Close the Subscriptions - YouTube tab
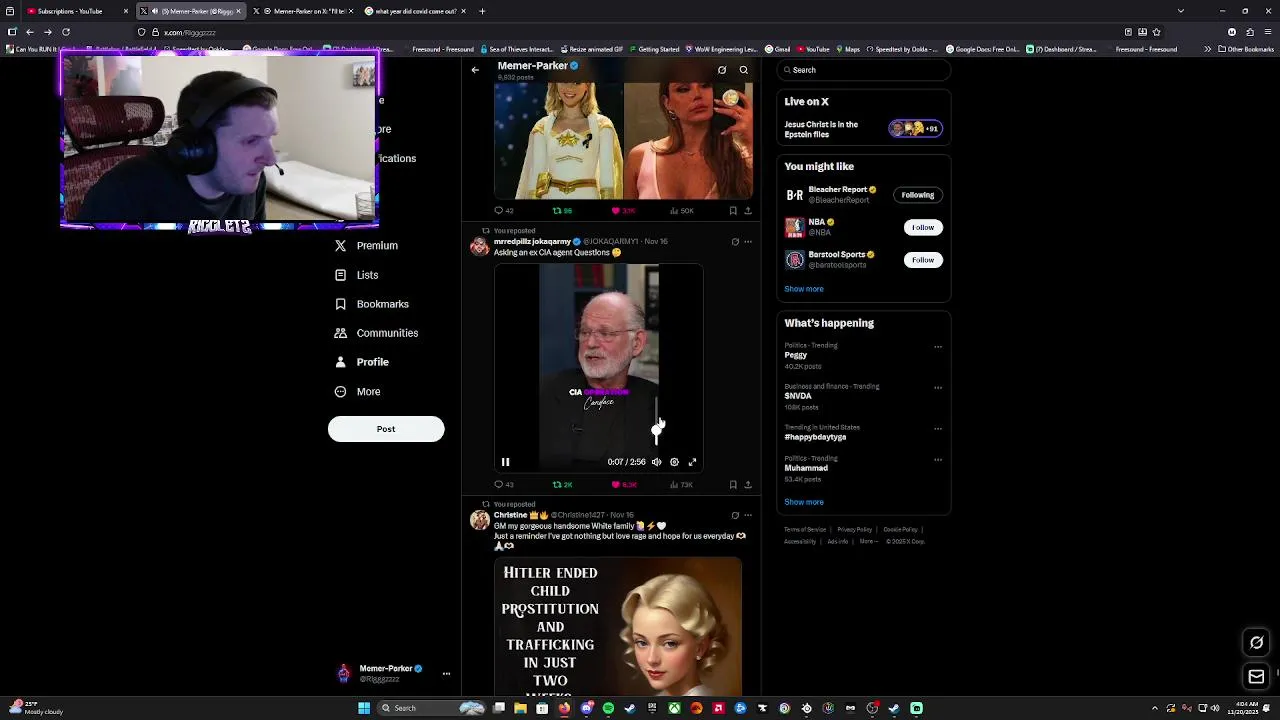This screenshot has height=720, width=1280. point(126,11)
